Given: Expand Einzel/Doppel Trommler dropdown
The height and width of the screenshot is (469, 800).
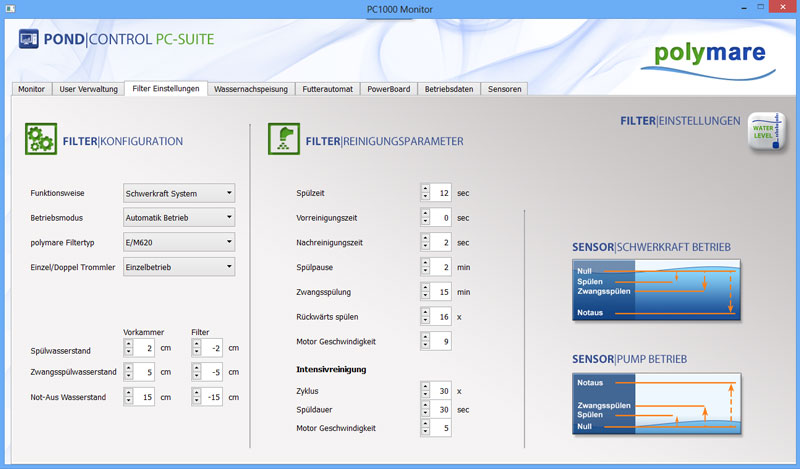Looking at the screenshot, I should click(x=179, y=266).
